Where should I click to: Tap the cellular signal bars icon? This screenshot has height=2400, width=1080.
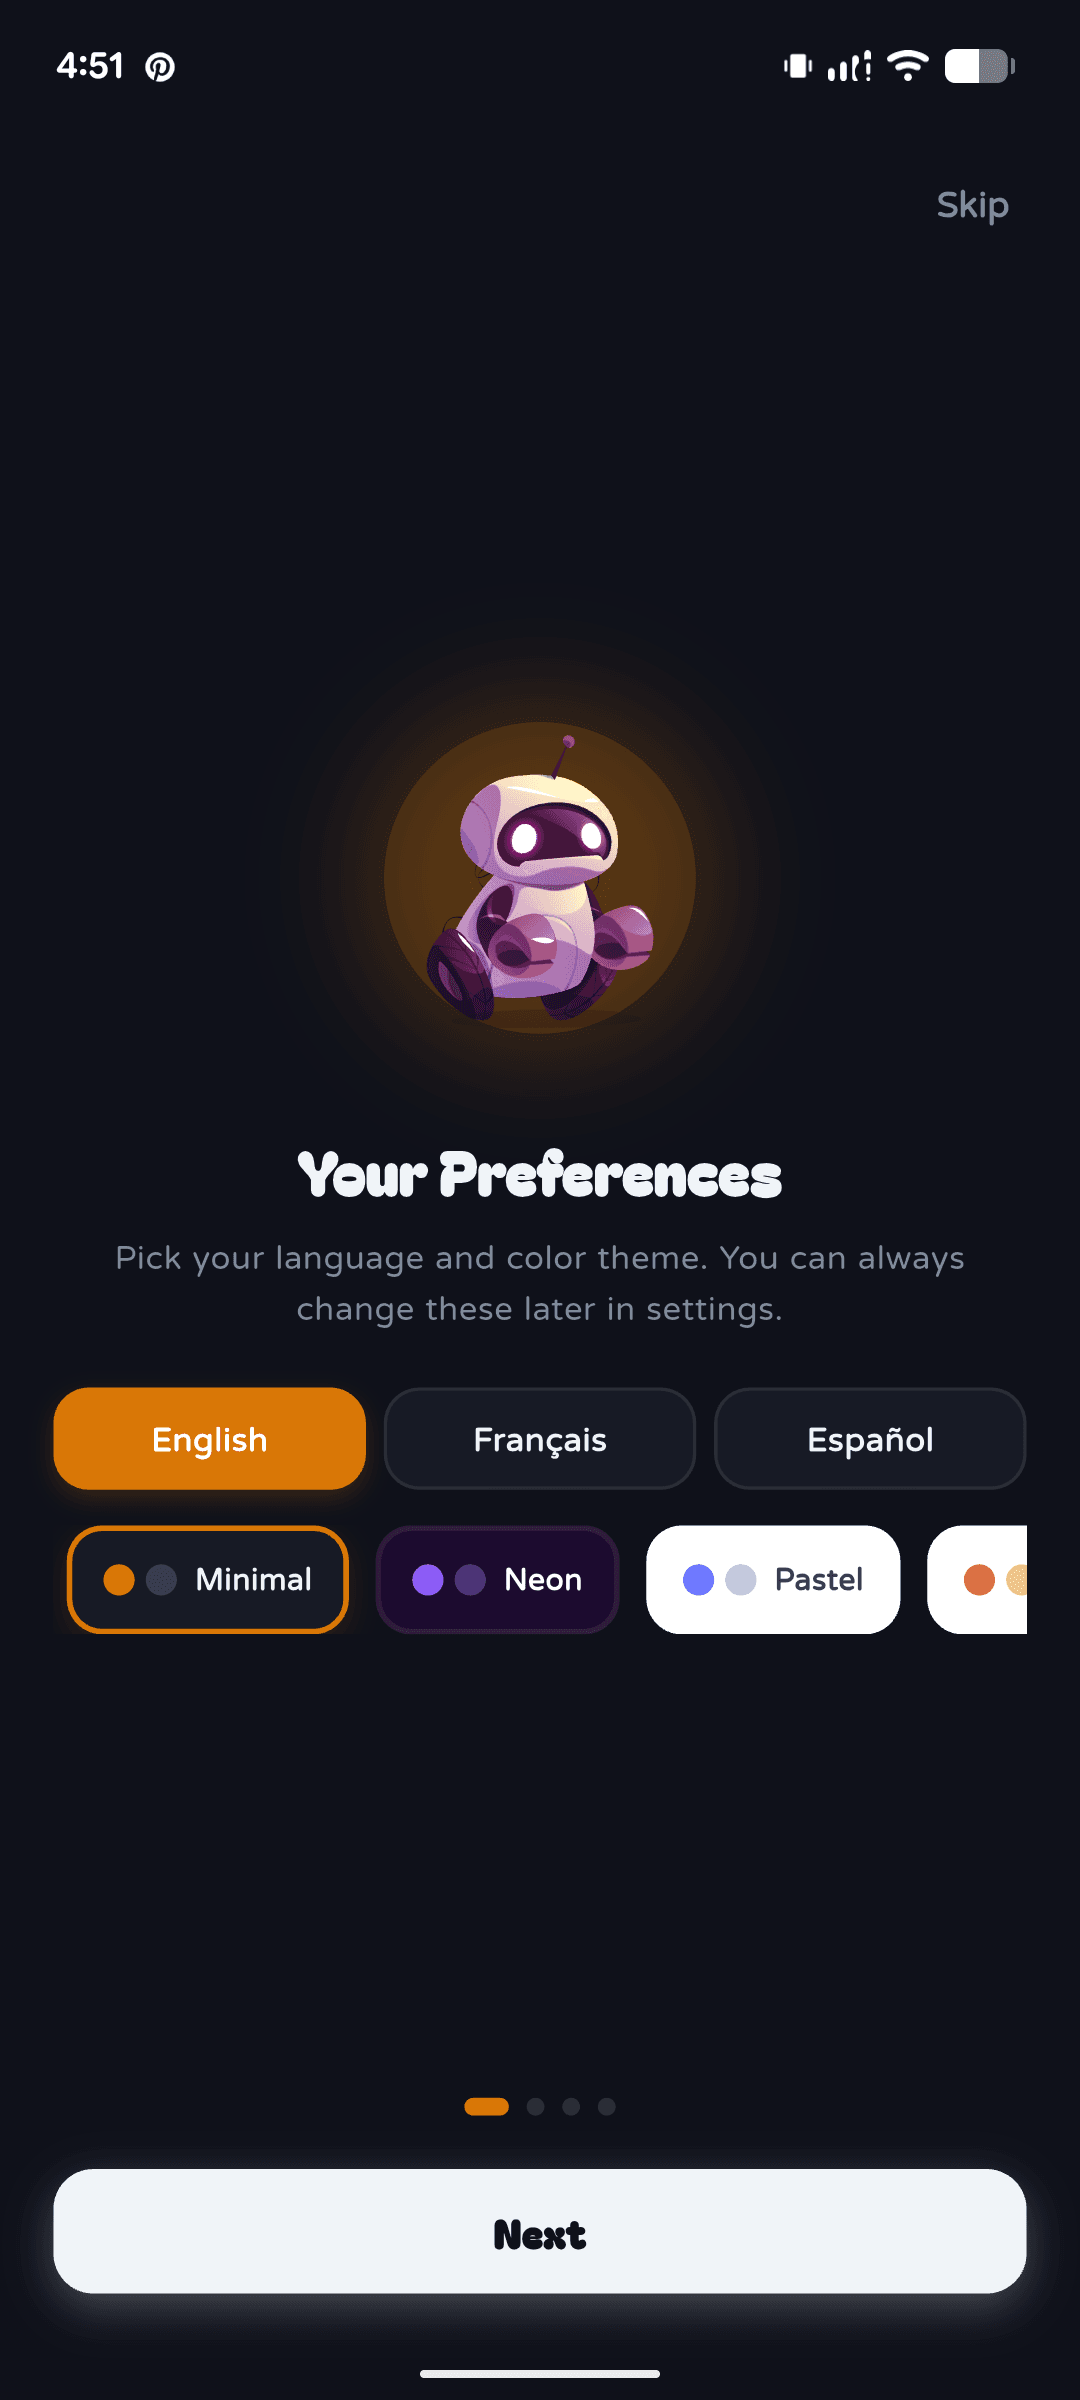pyautogui.click(x=849, y=66)
